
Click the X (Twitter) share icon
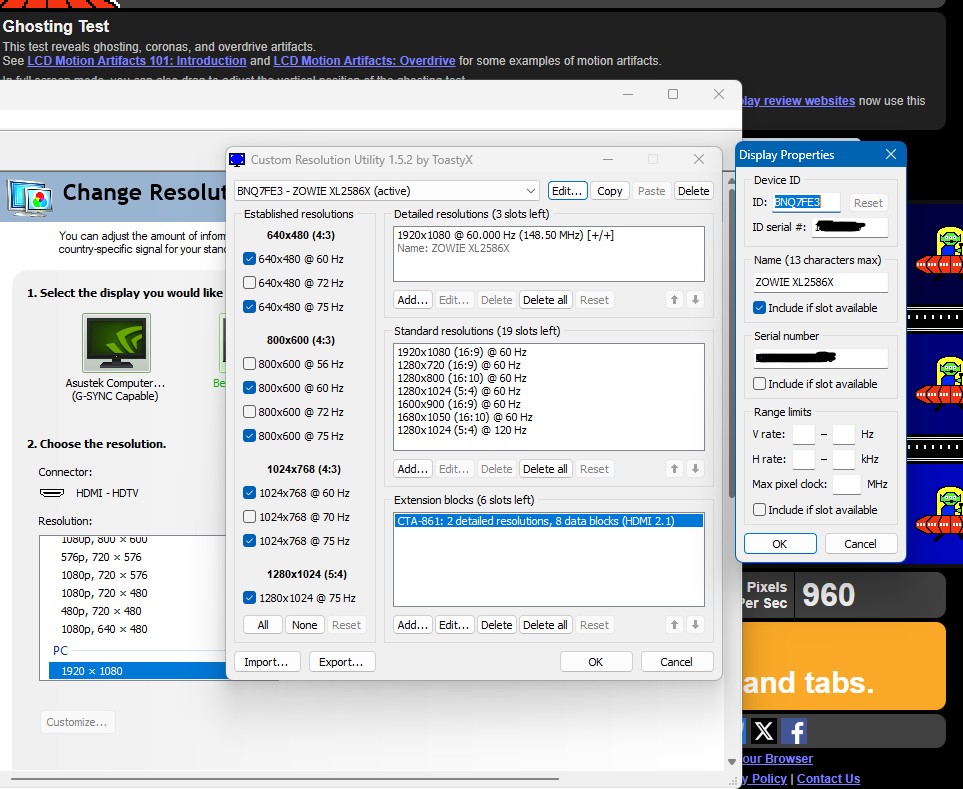pos(764,731)
